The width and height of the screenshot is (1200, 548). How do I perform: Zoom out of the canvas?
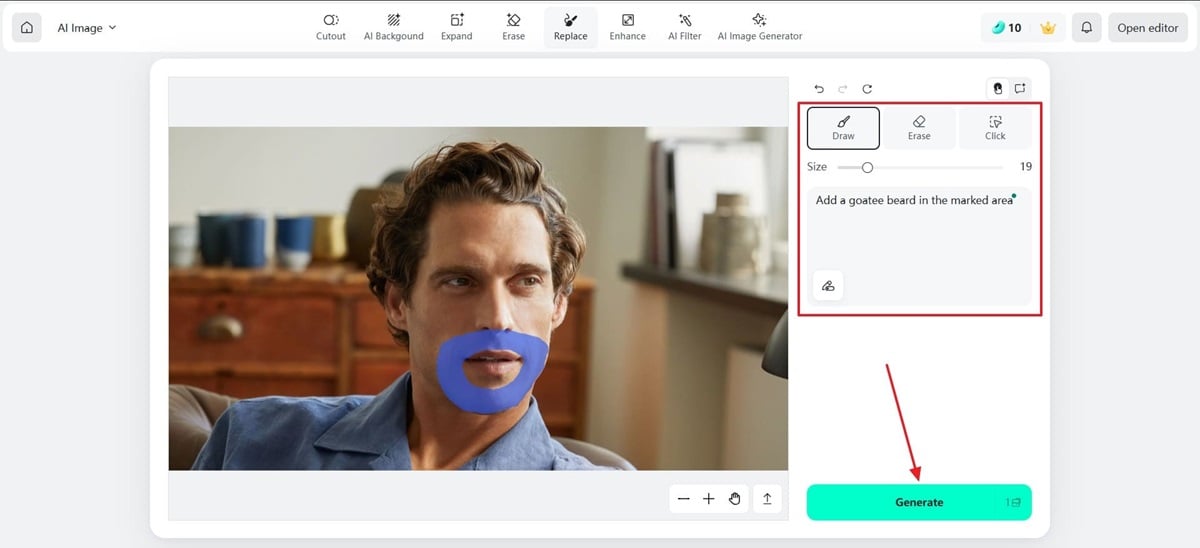tap(683, 498)
